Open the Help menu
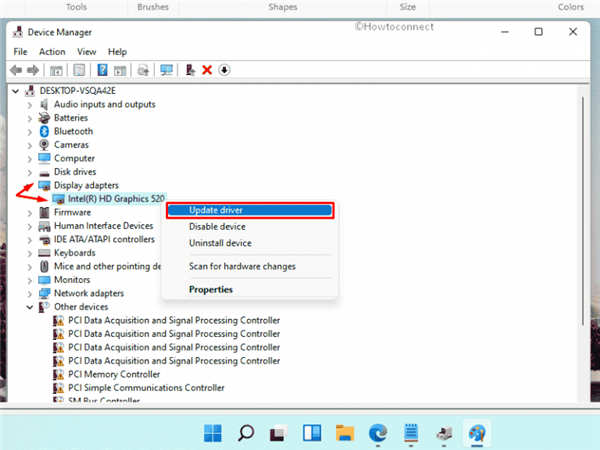 [x=117, y=52]
